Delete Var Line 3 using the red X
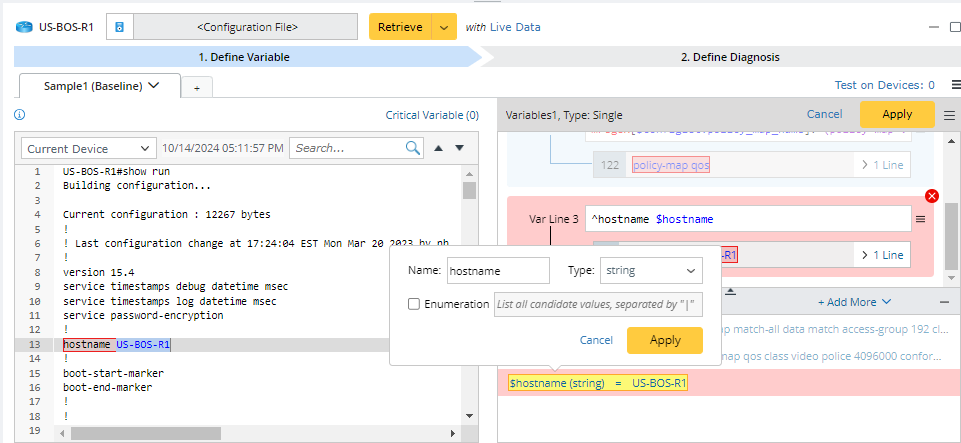This screenshot has width=961, height=443. tap(932, 196)
